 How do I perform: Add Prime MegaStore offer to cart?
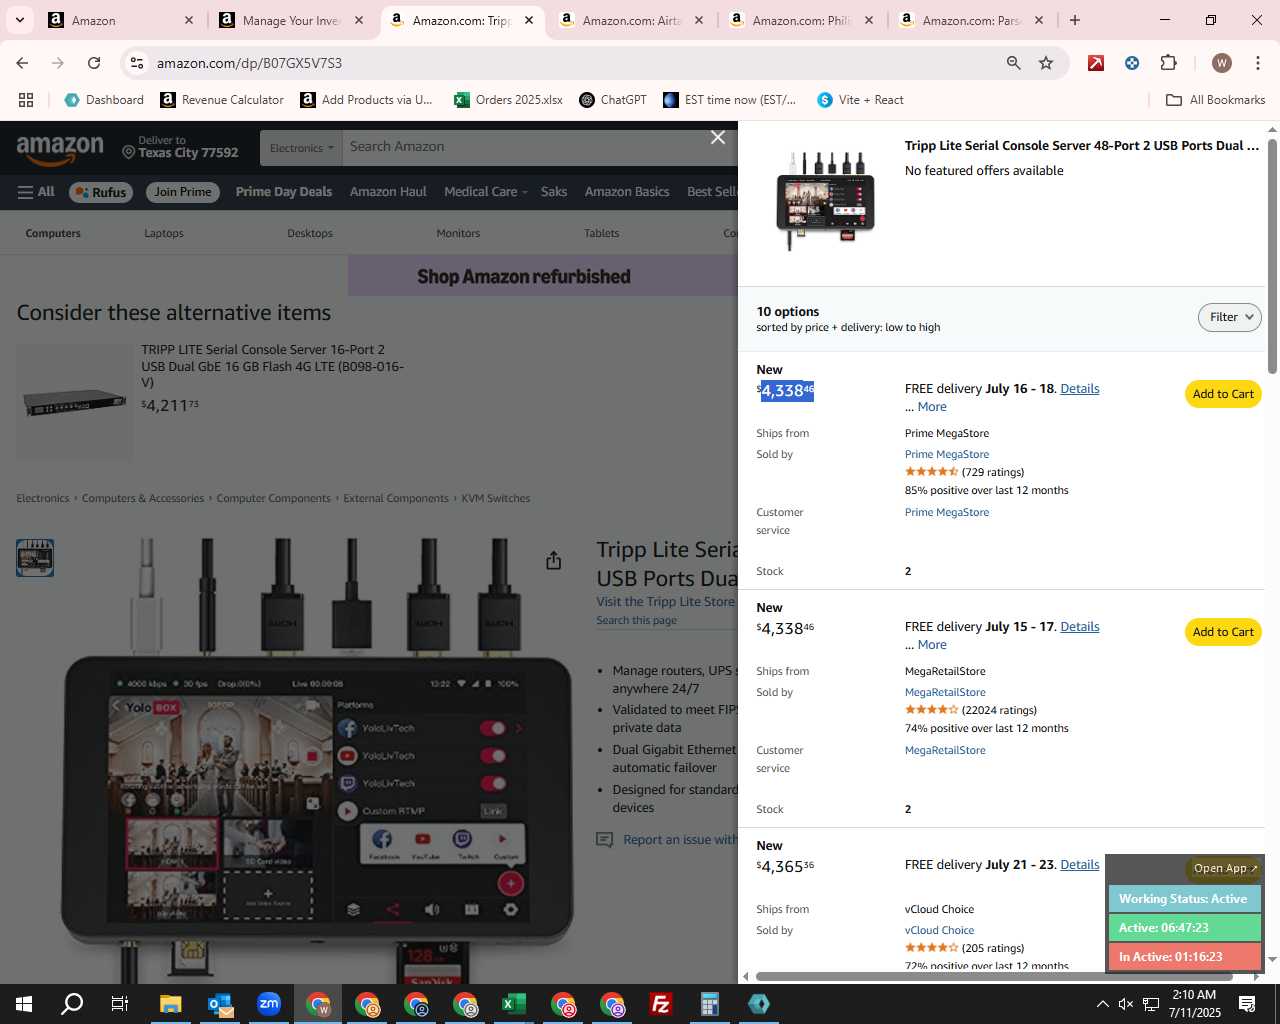pyautogui.click(x=1223, y=394)
